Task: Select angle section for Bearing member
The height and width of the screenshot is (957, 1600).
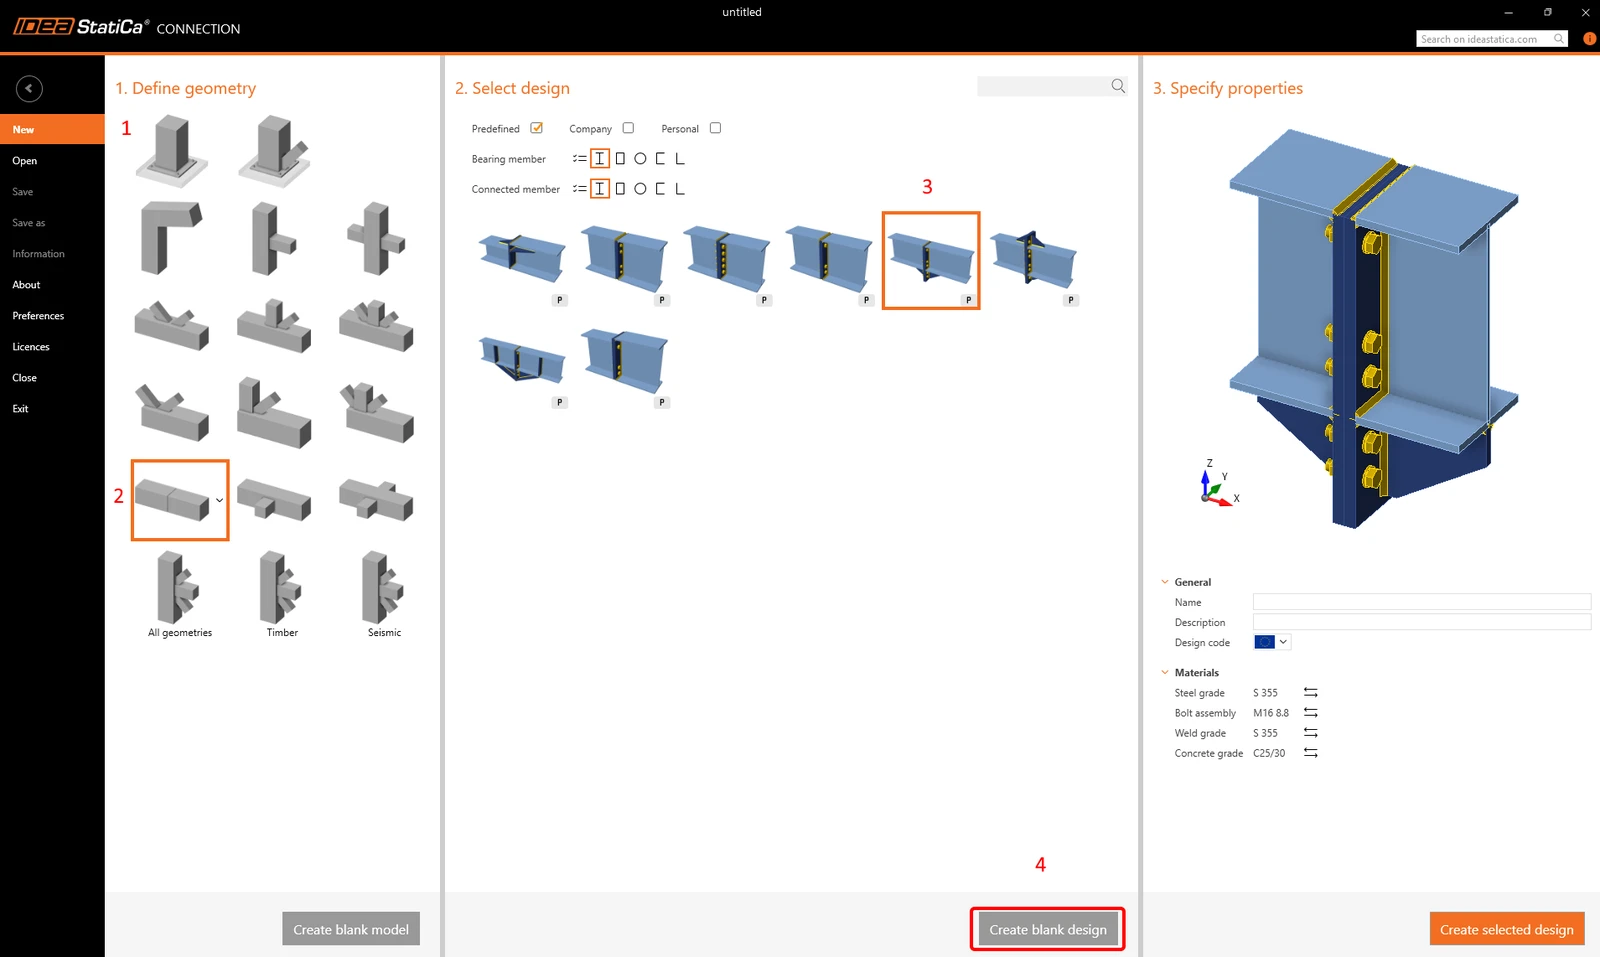Action: click(x=680, y=159)
